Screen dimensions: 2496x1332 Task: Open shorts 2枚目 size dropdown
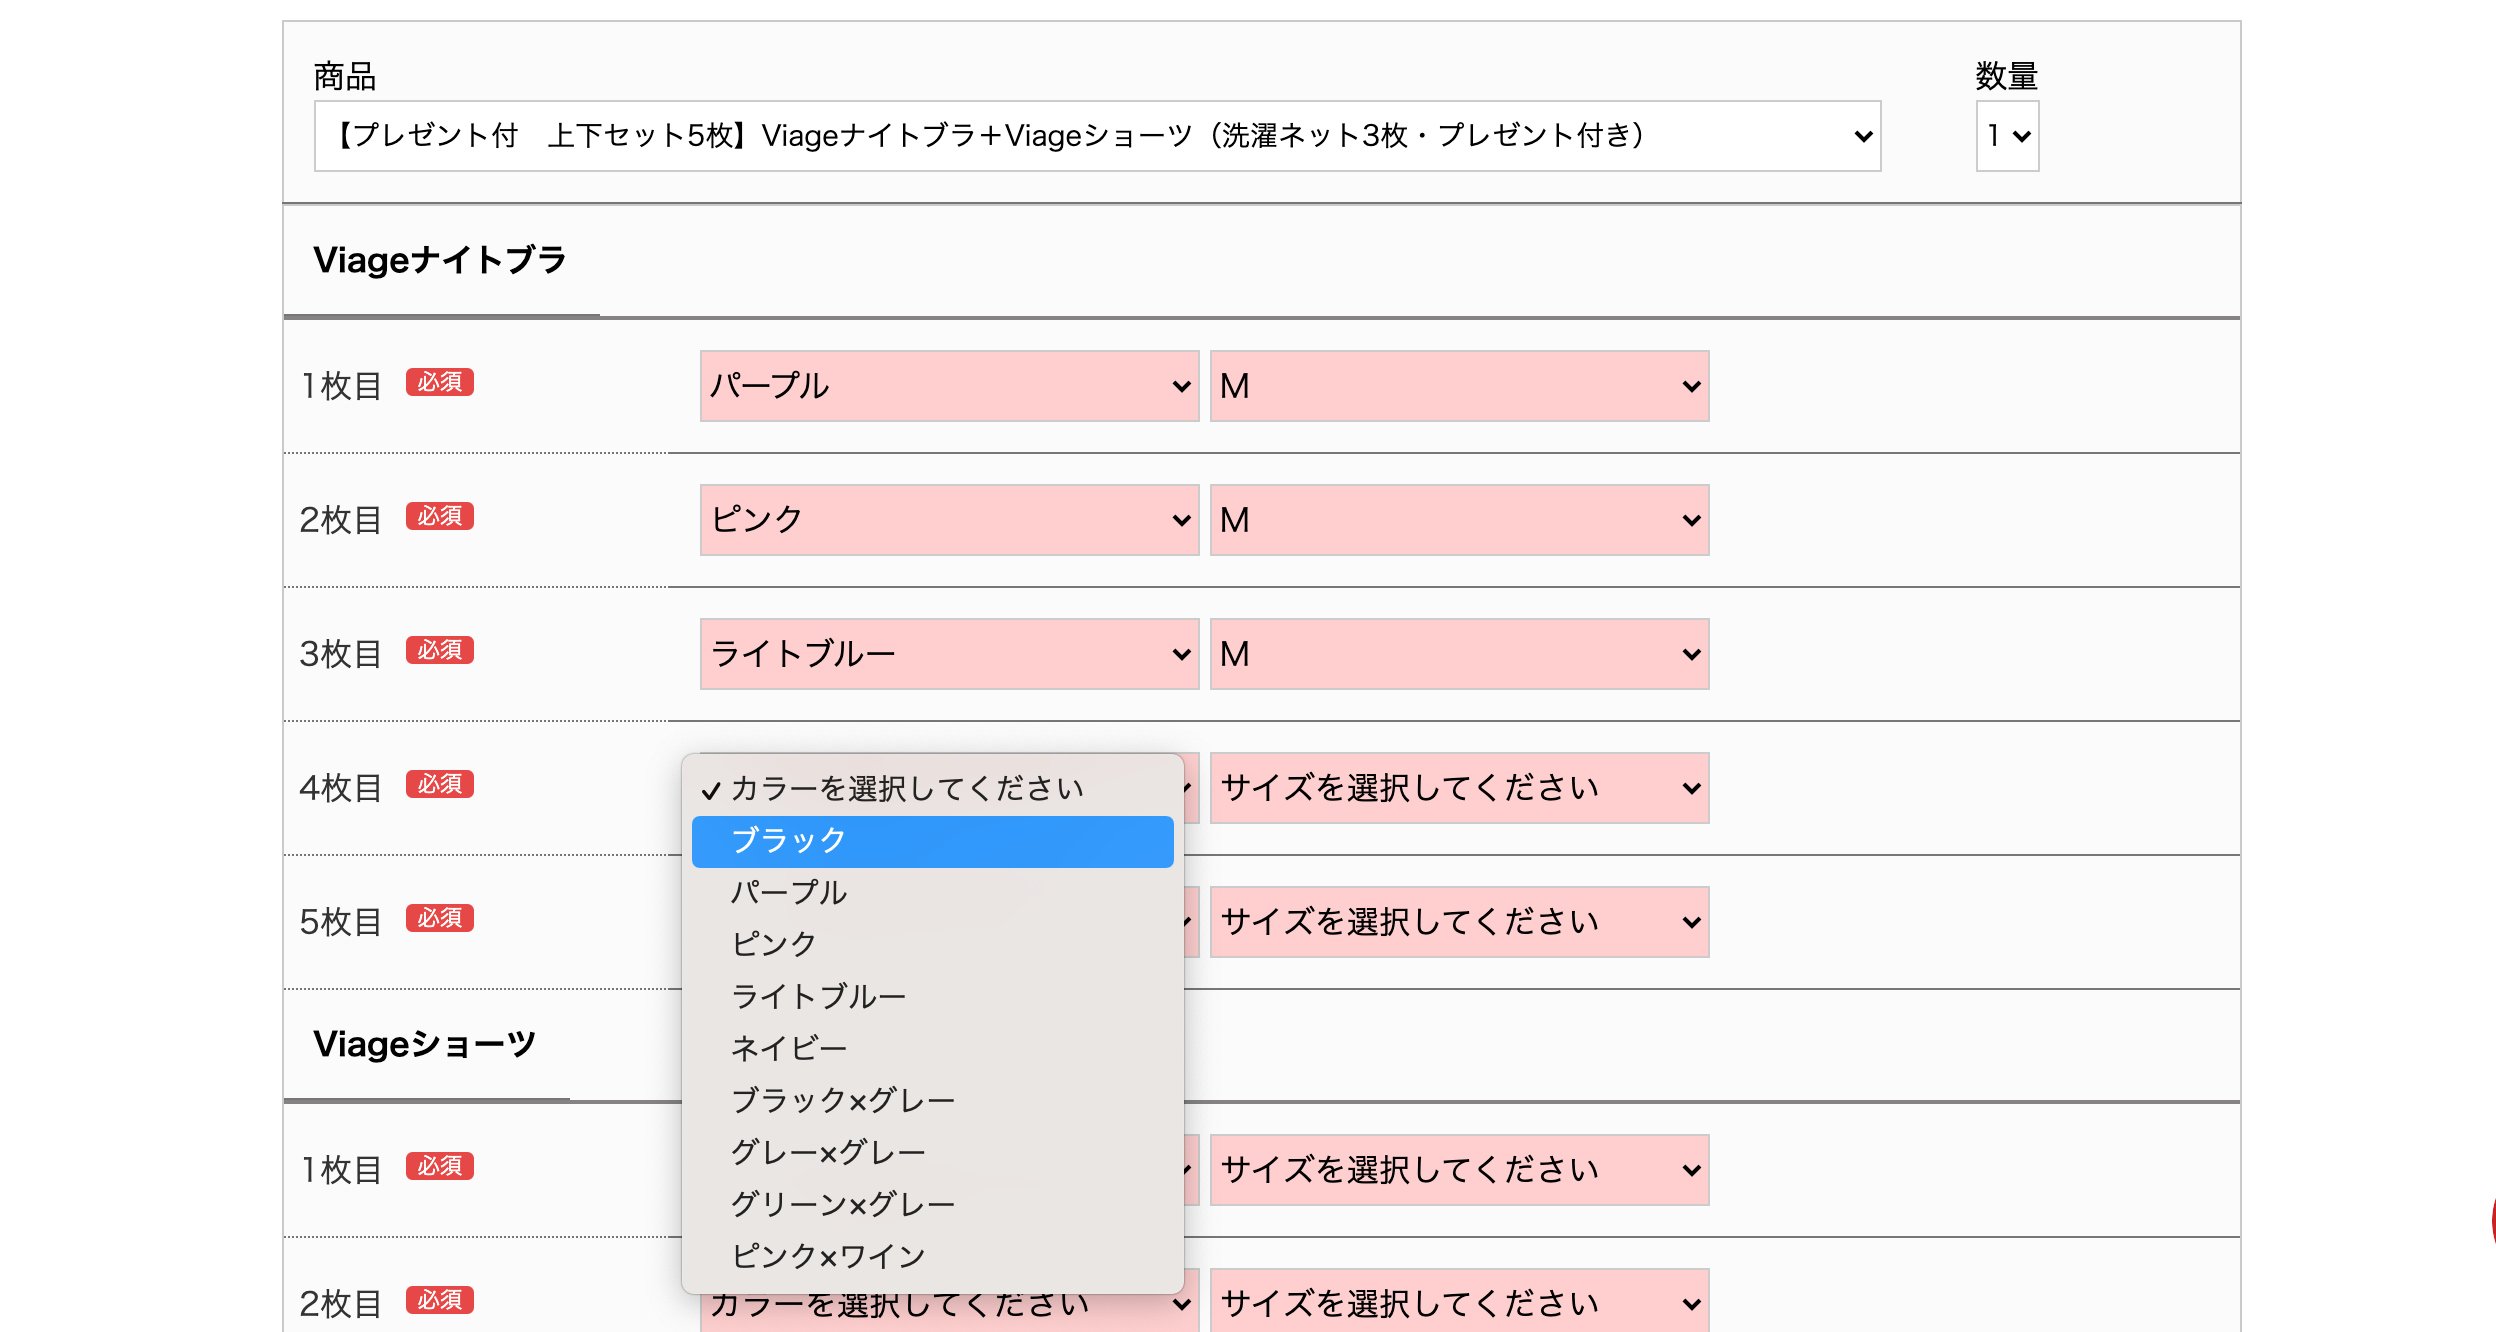tap(1459, 1302)
